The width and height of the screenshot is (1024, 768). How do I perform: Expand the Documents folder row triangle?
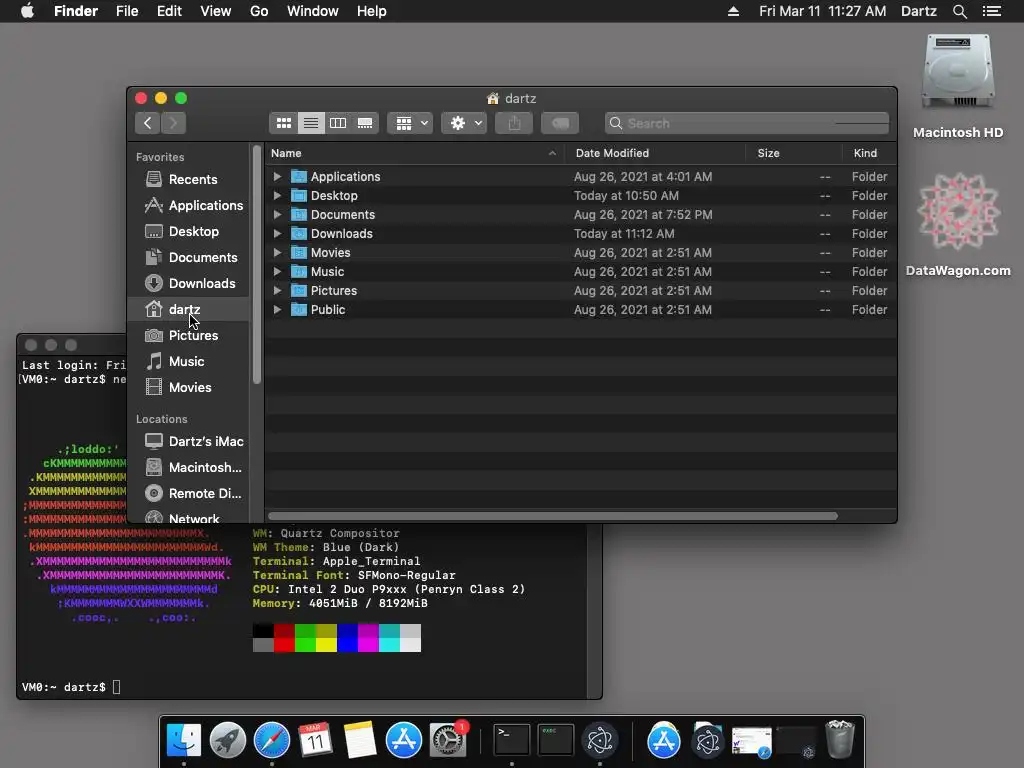coord(277,214)
